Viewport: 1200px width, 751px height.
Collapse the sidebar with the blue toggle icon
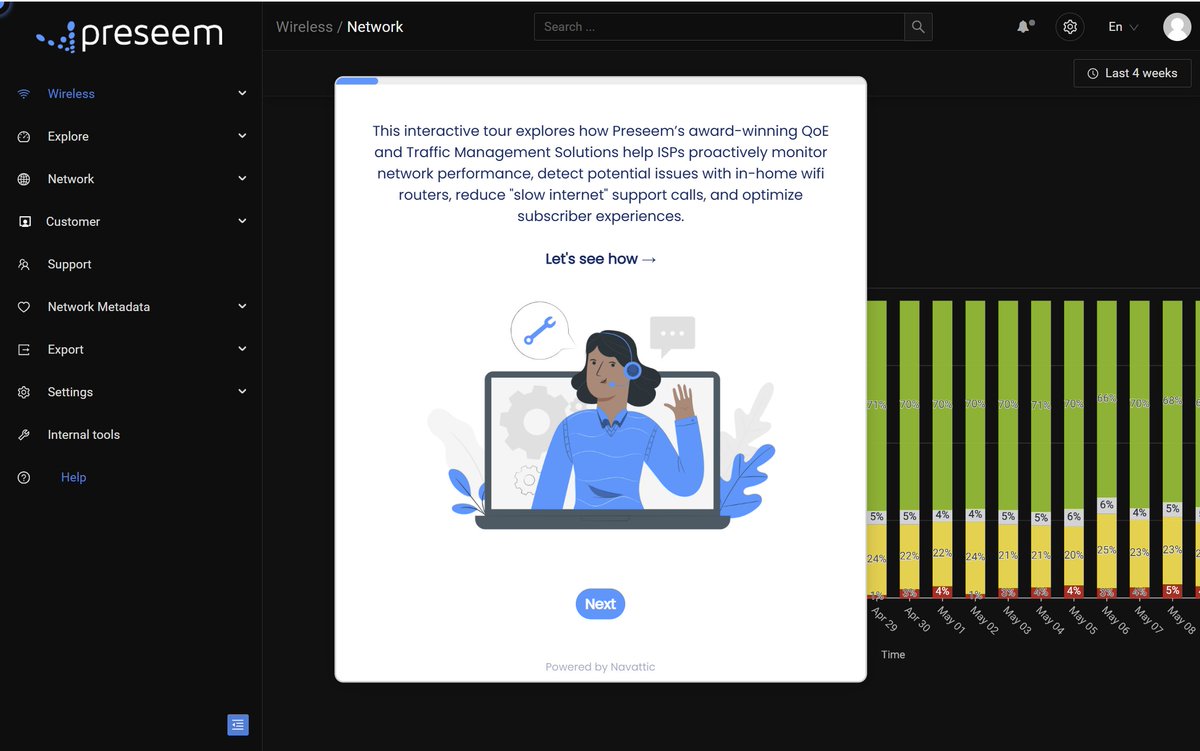click(x=238, y=725)
